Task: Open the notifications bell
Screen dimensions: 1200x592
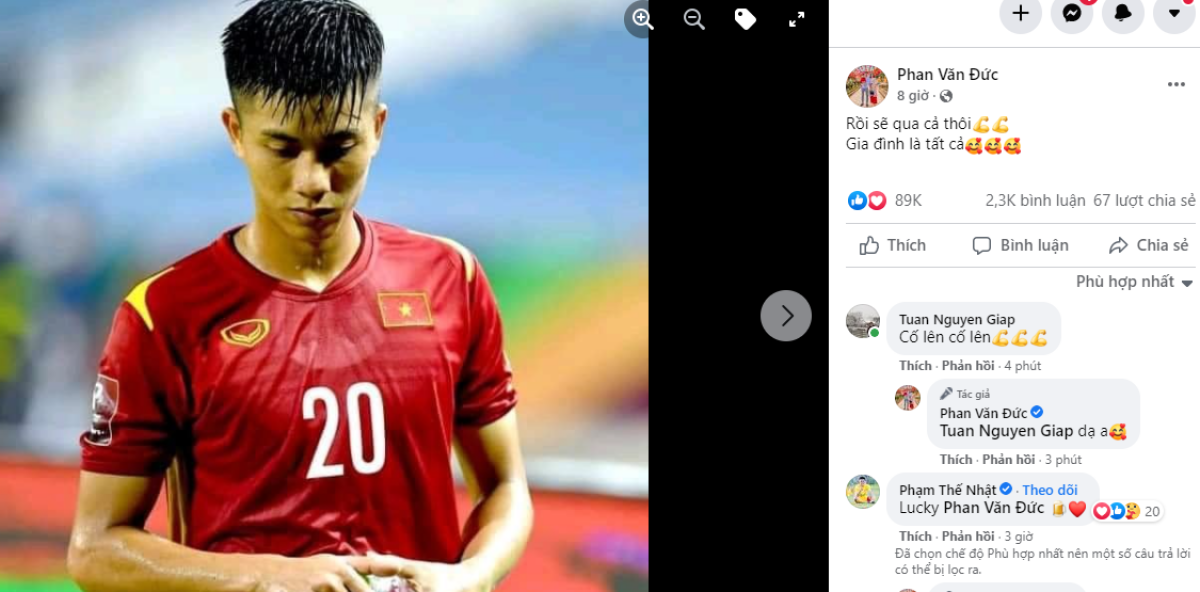Action: coord(1123,13)
